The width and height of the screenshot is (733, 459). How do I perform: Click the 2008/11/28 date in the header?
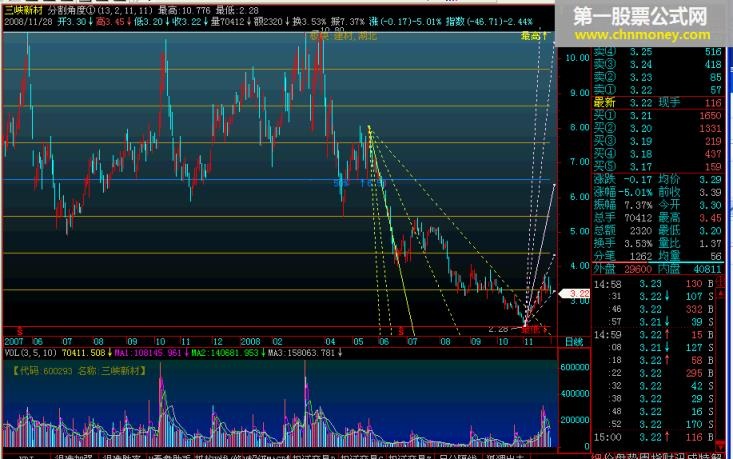28,22
